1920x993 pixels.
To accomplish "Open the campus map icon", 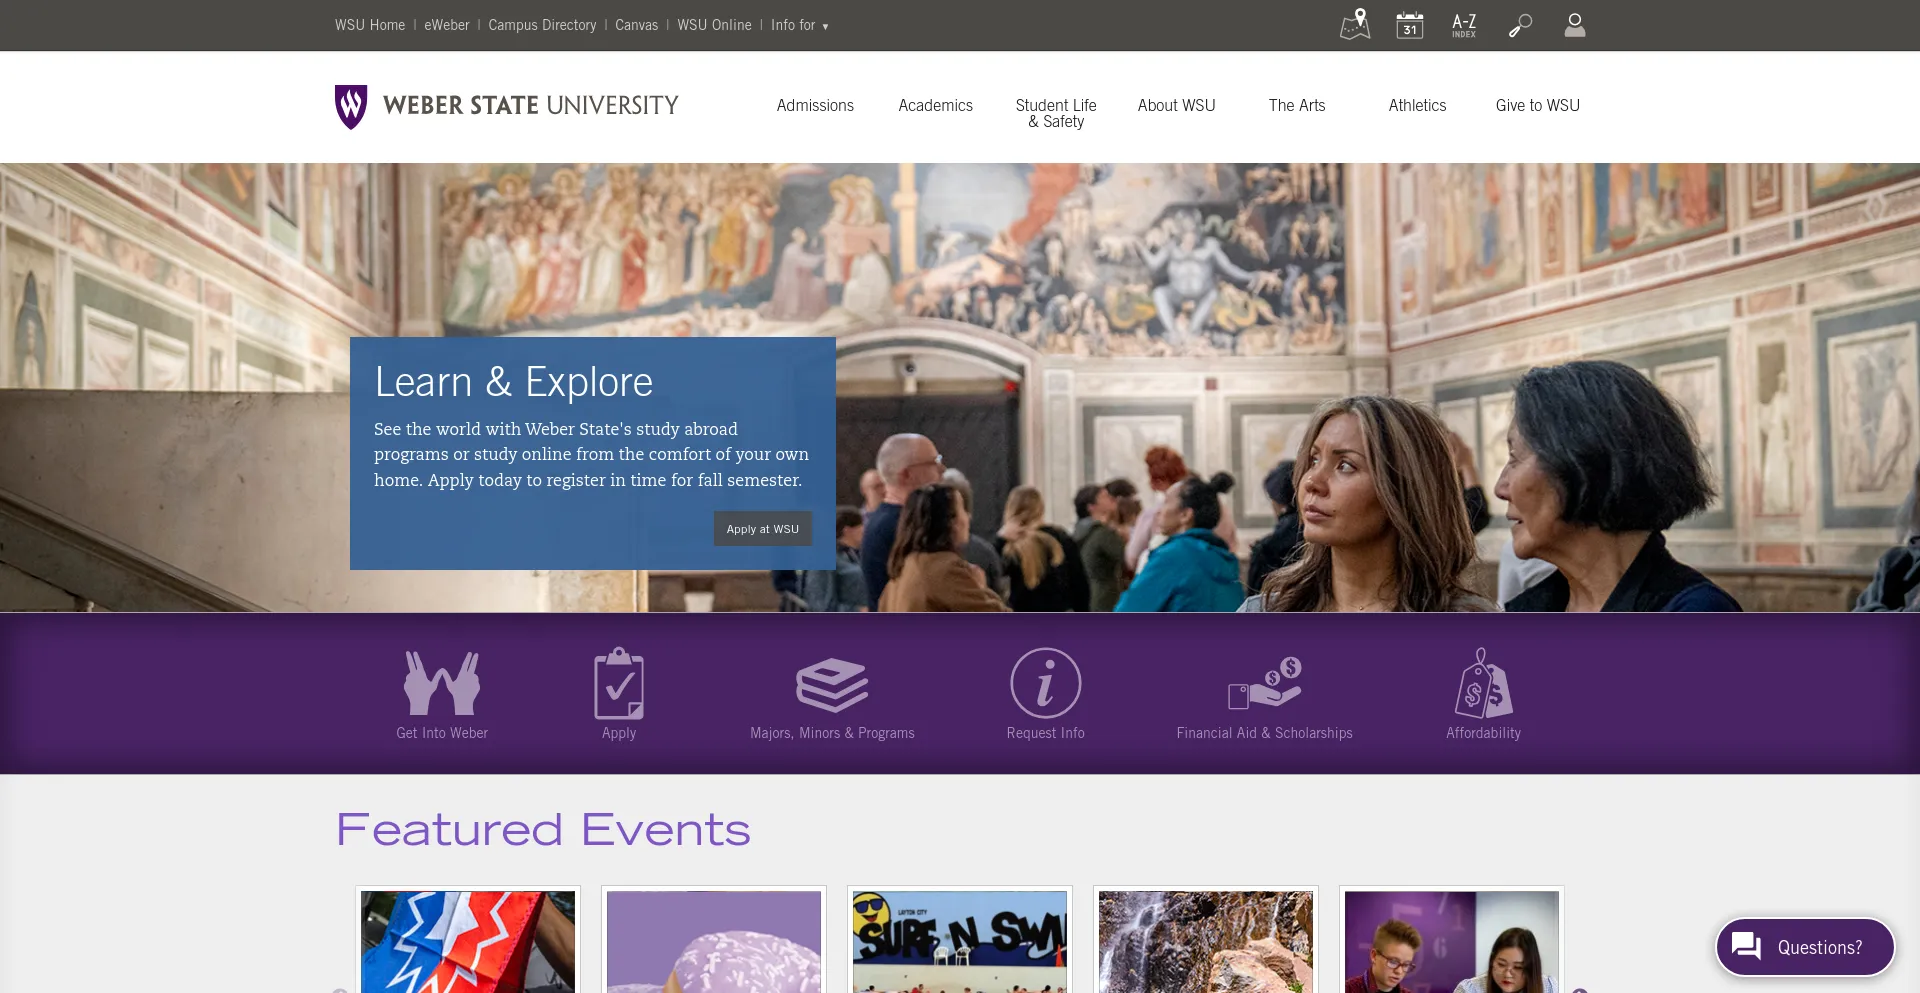I will coord(1353,25).
